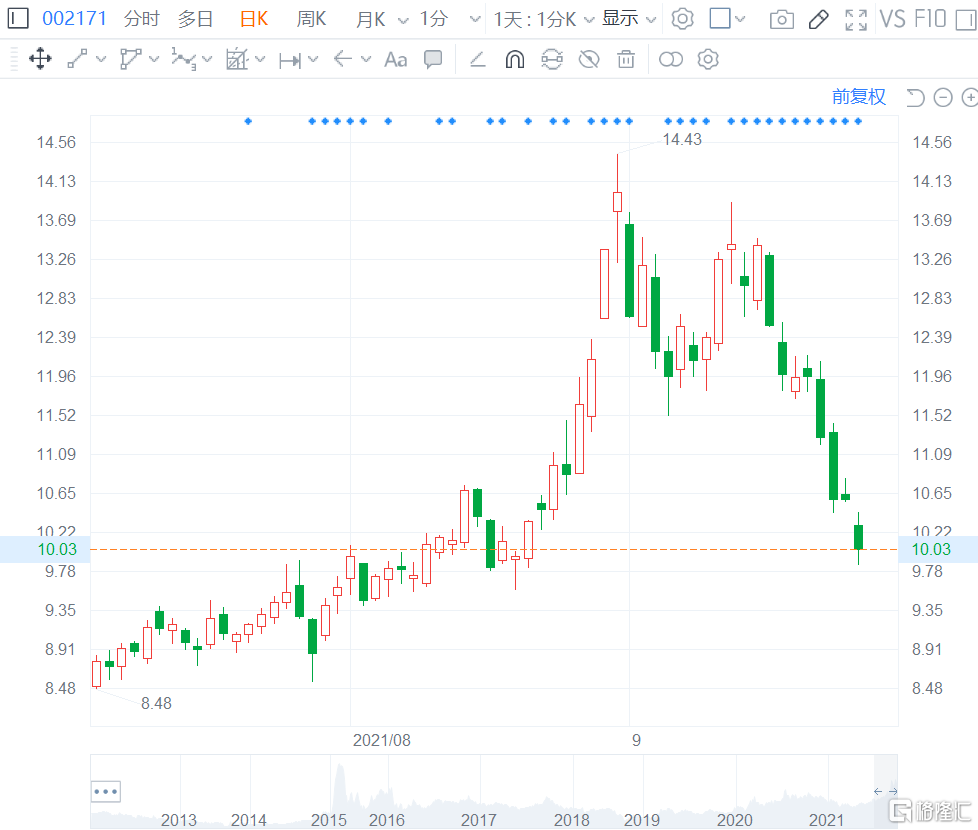978x830 pixels.
Task: Click the zoom out minus circle
Action: (x=942, y=97)
